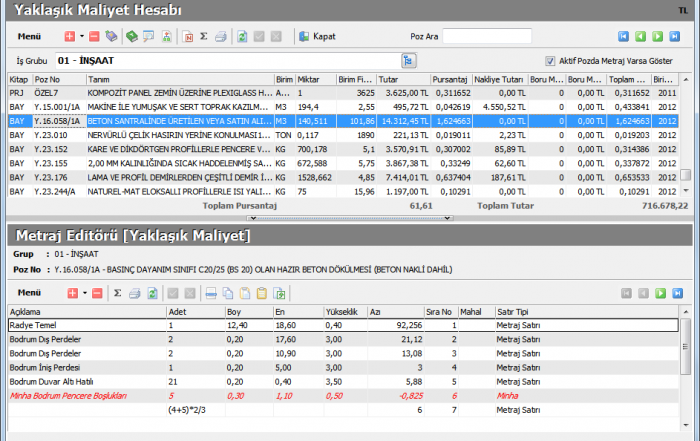Click the last-record navigation arrow in the top toolbar
The height and width of the screenshot is (441, 700).
(674, 36)
